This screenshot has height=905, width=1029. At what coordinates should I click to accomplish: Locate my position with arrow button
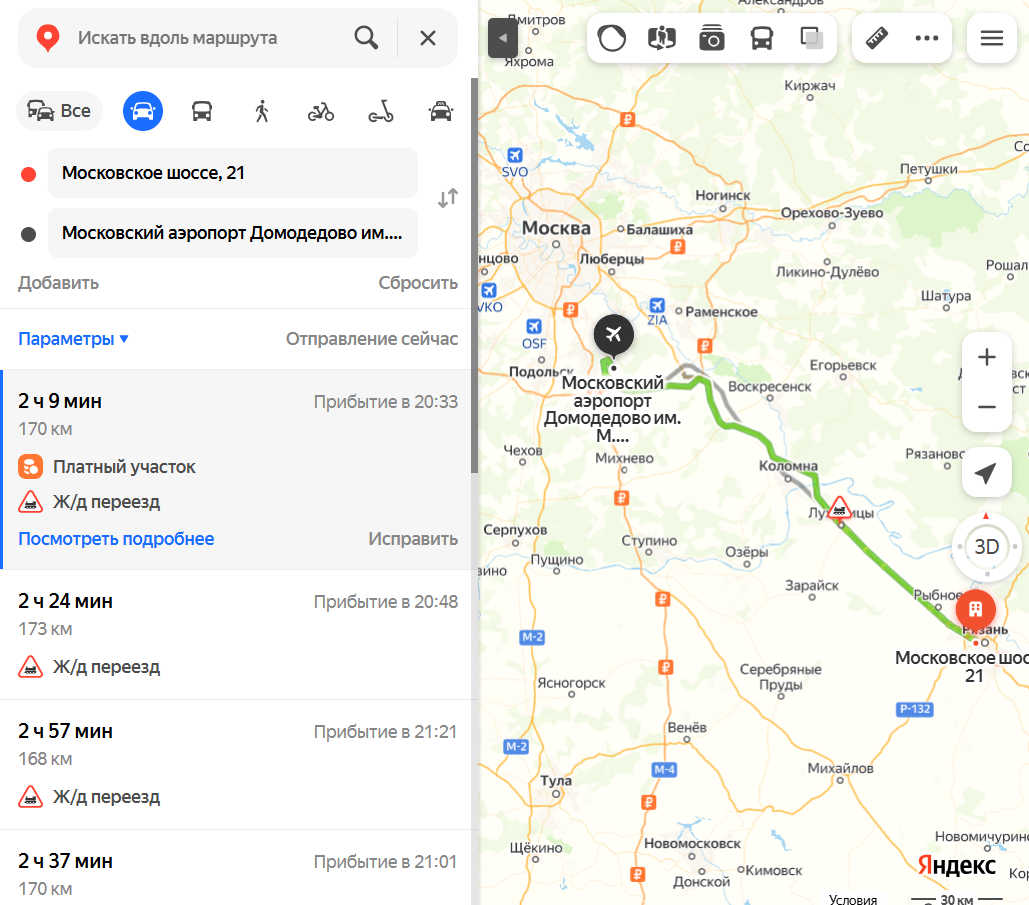986,473
